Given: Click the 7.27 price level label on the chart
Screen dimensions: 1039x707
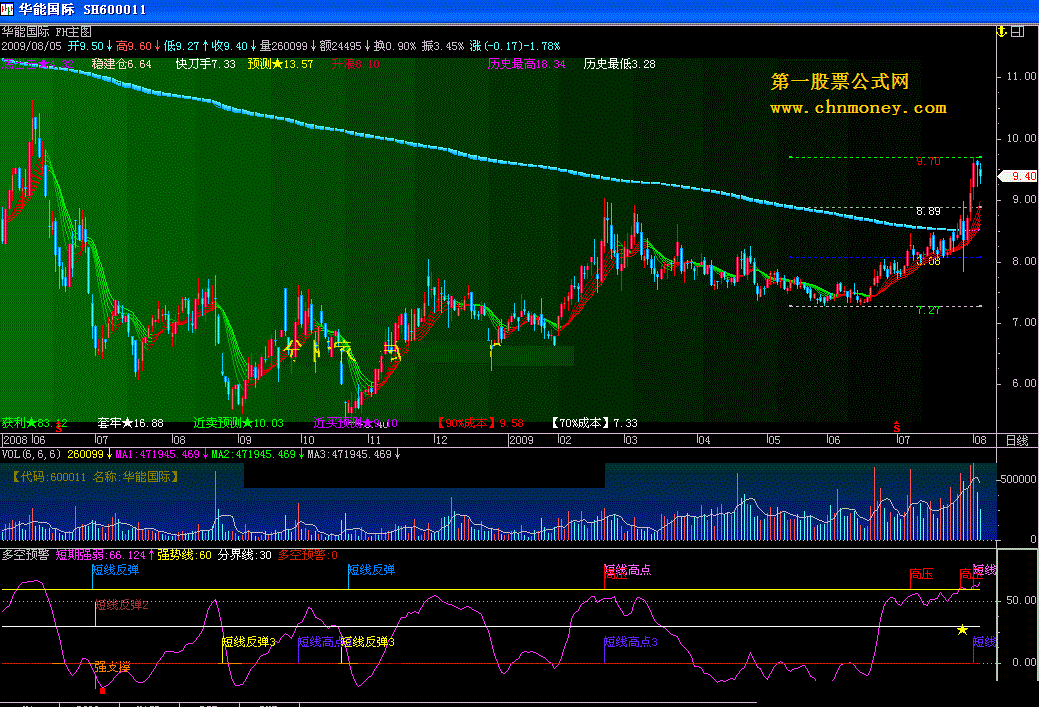Looking at the screenshot, I should [x=928, y=310].
